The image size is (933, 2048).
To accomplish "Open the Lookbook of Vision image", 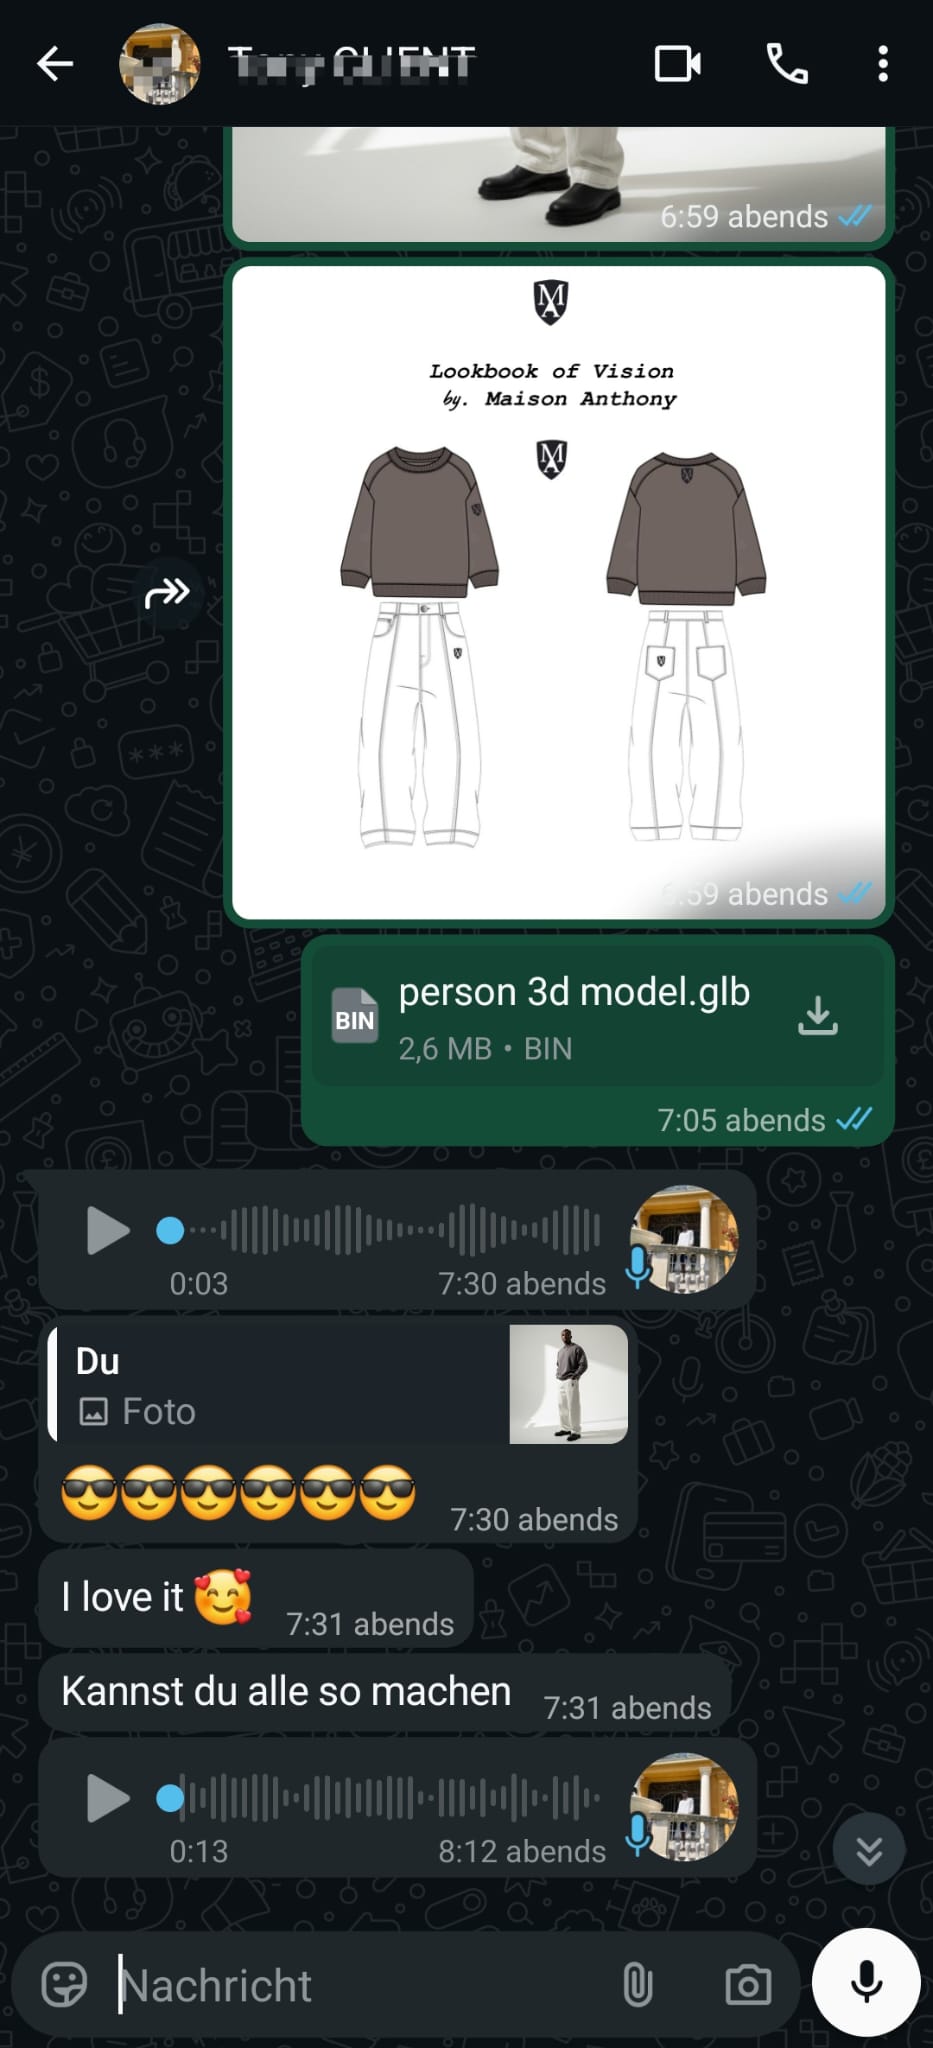I will (x=559, y=591).
